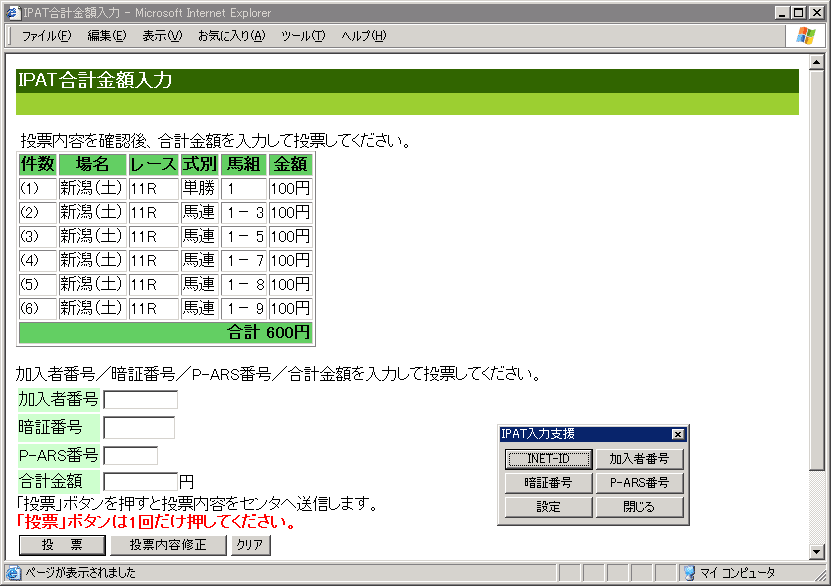Click the (6) 件数 cell
Viewport: 831px width, 586px height.
pos(38,309)
